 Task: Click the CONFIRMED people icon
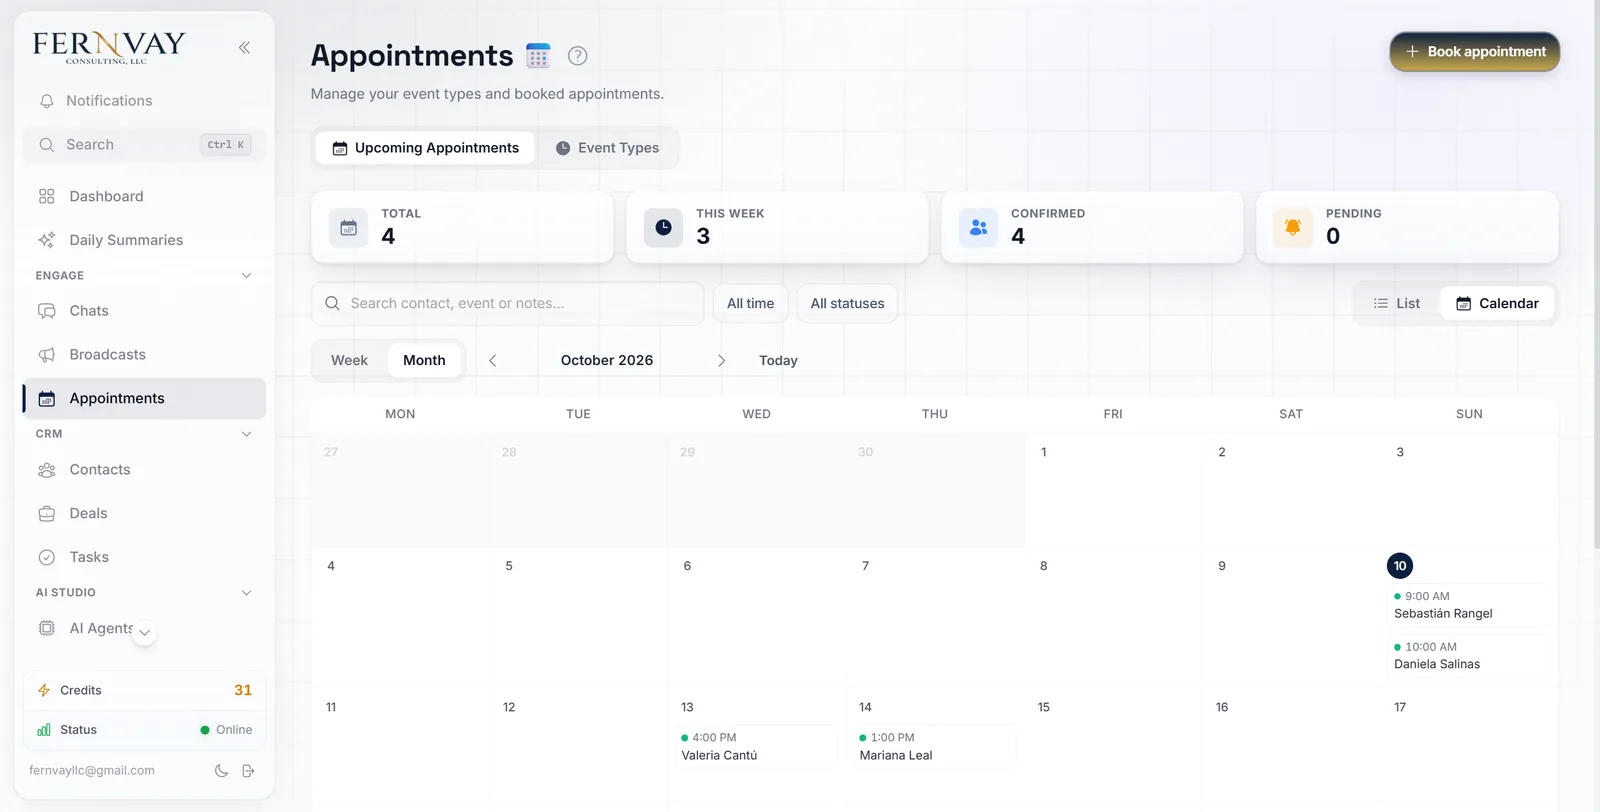coord(978,228)
